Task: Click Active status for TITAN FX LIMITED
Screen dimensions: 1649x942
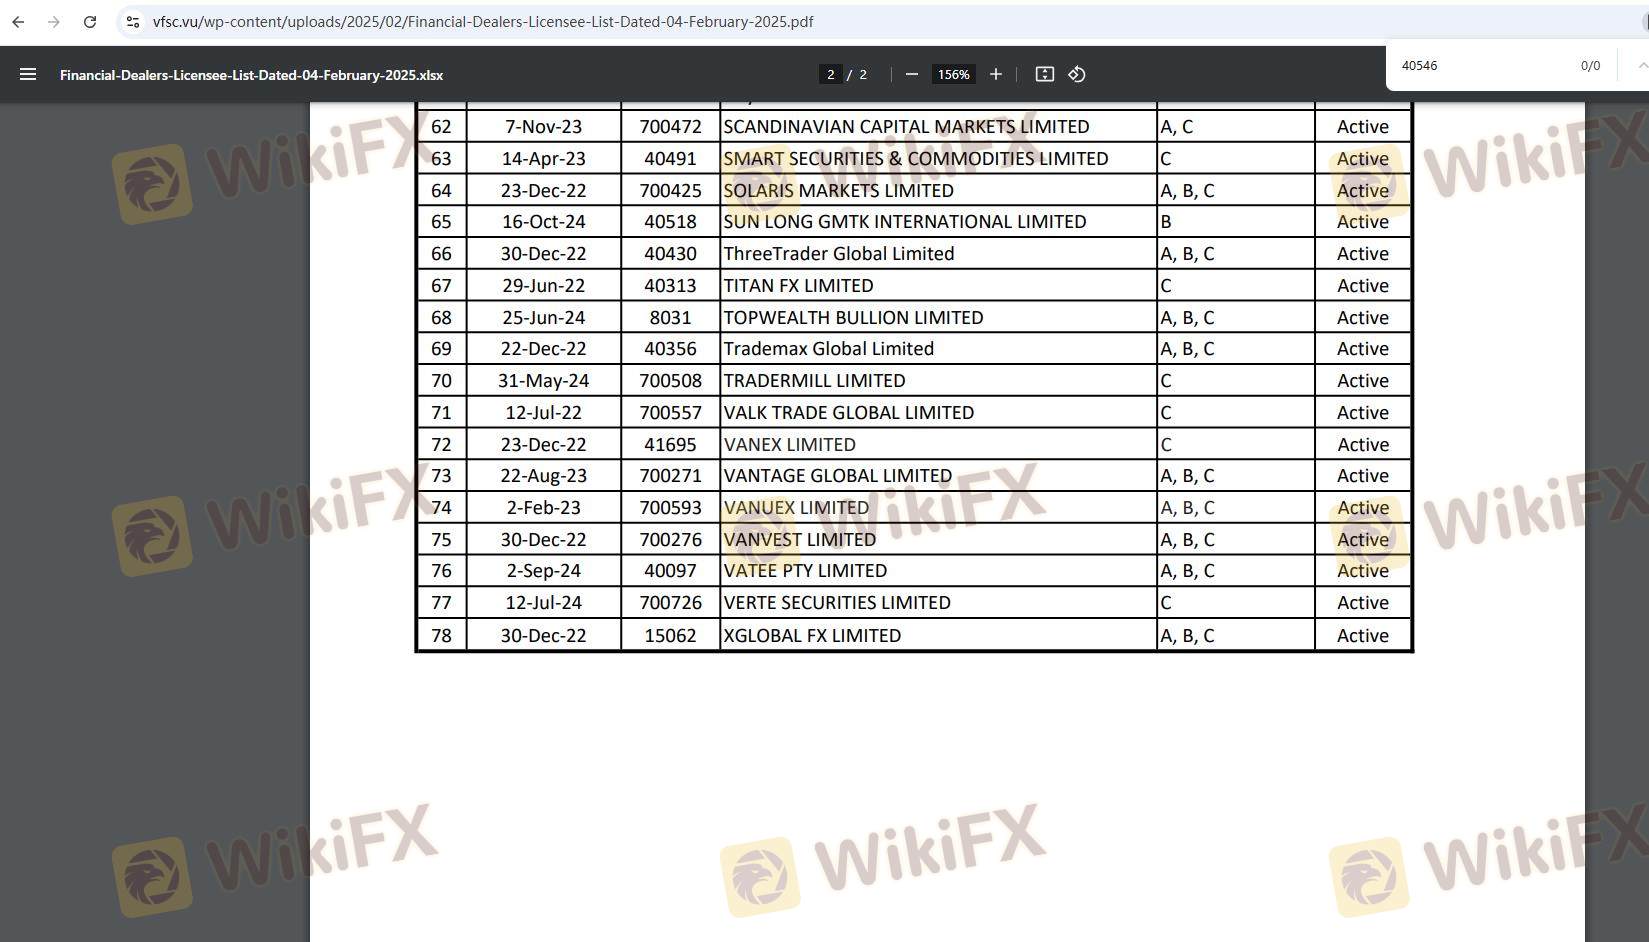Action: tap(1362, 286)
